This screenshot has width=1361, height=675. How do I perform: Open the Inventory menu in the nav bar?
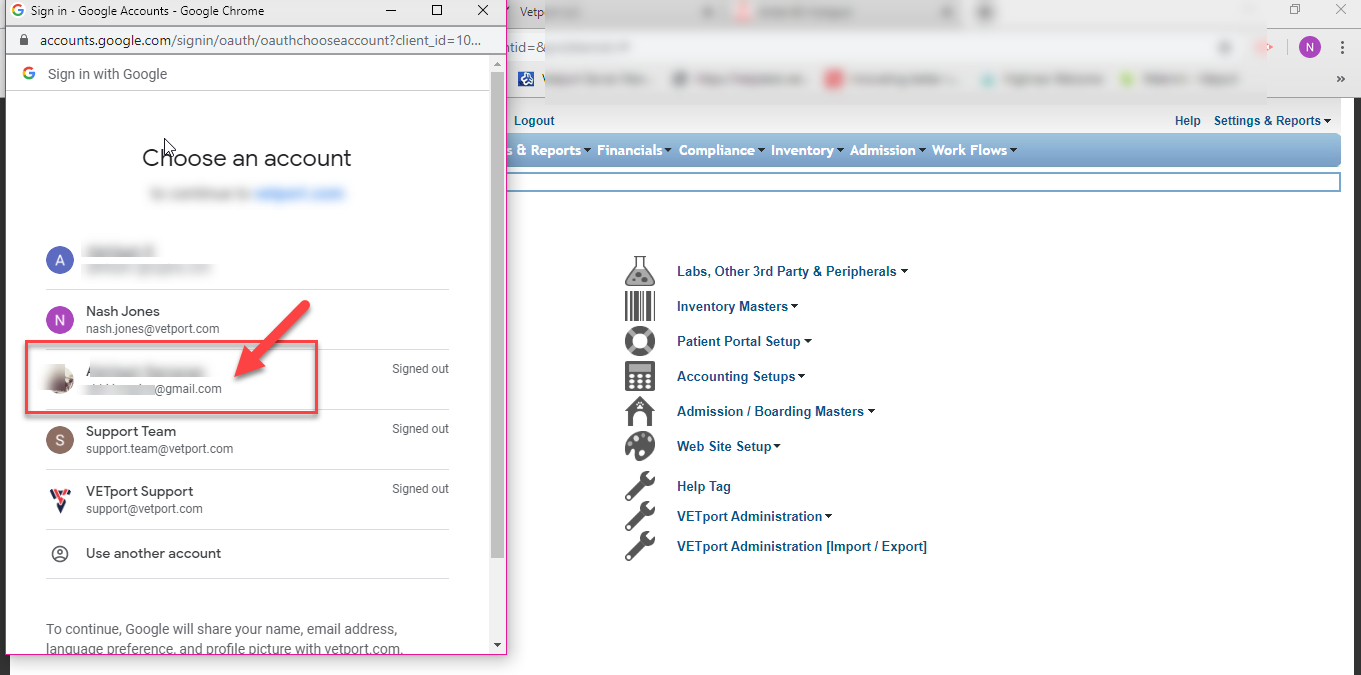tap(807, 150)
